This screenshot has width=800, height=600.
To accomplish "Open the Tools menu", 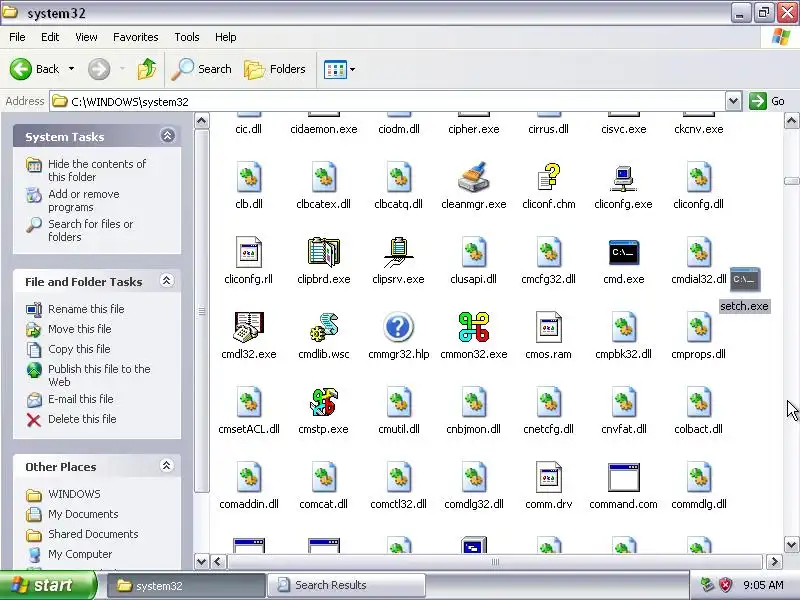I will [x=187, y=37].
